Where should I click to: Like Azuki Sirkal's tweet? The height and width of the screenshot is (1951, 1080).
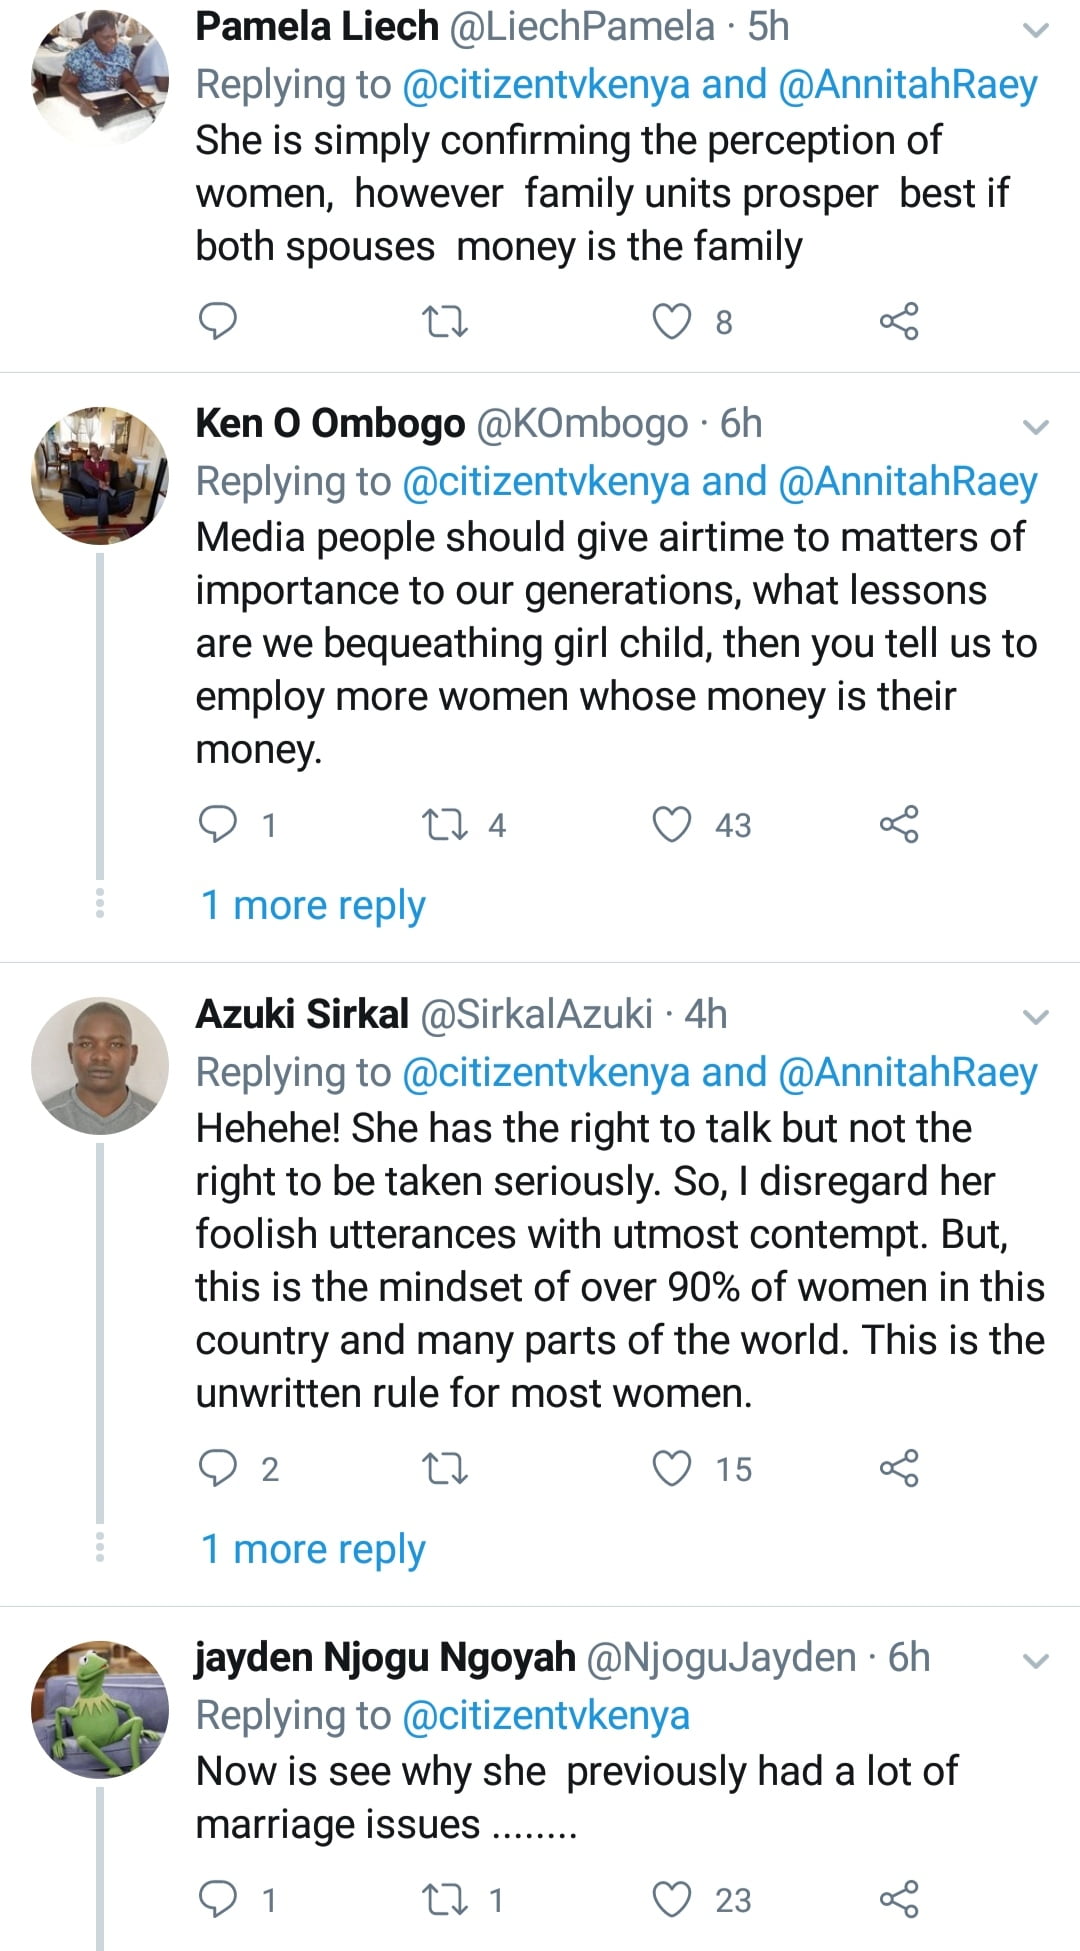[672, 1468]
